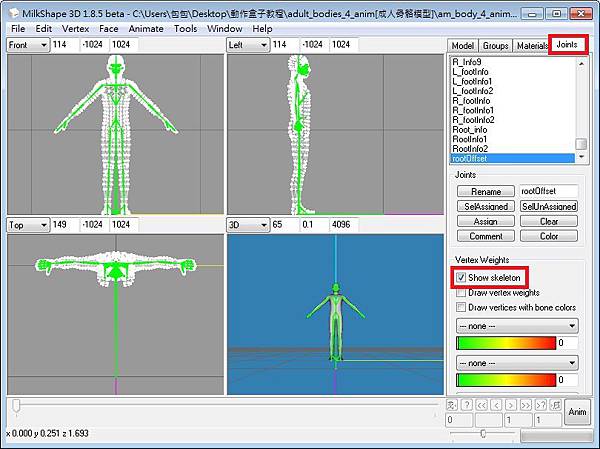Open the Tools menu

(185, 29)
